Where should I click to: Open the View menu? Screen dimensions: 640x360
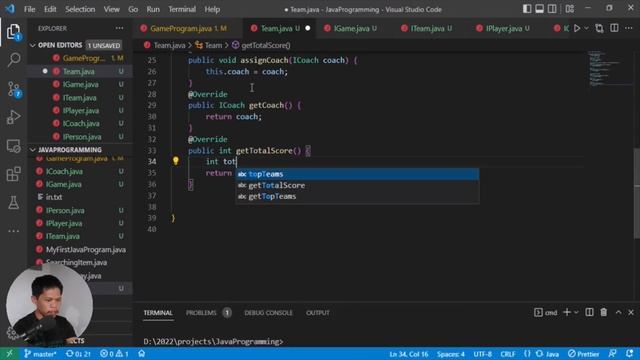(x=111, y=9)
